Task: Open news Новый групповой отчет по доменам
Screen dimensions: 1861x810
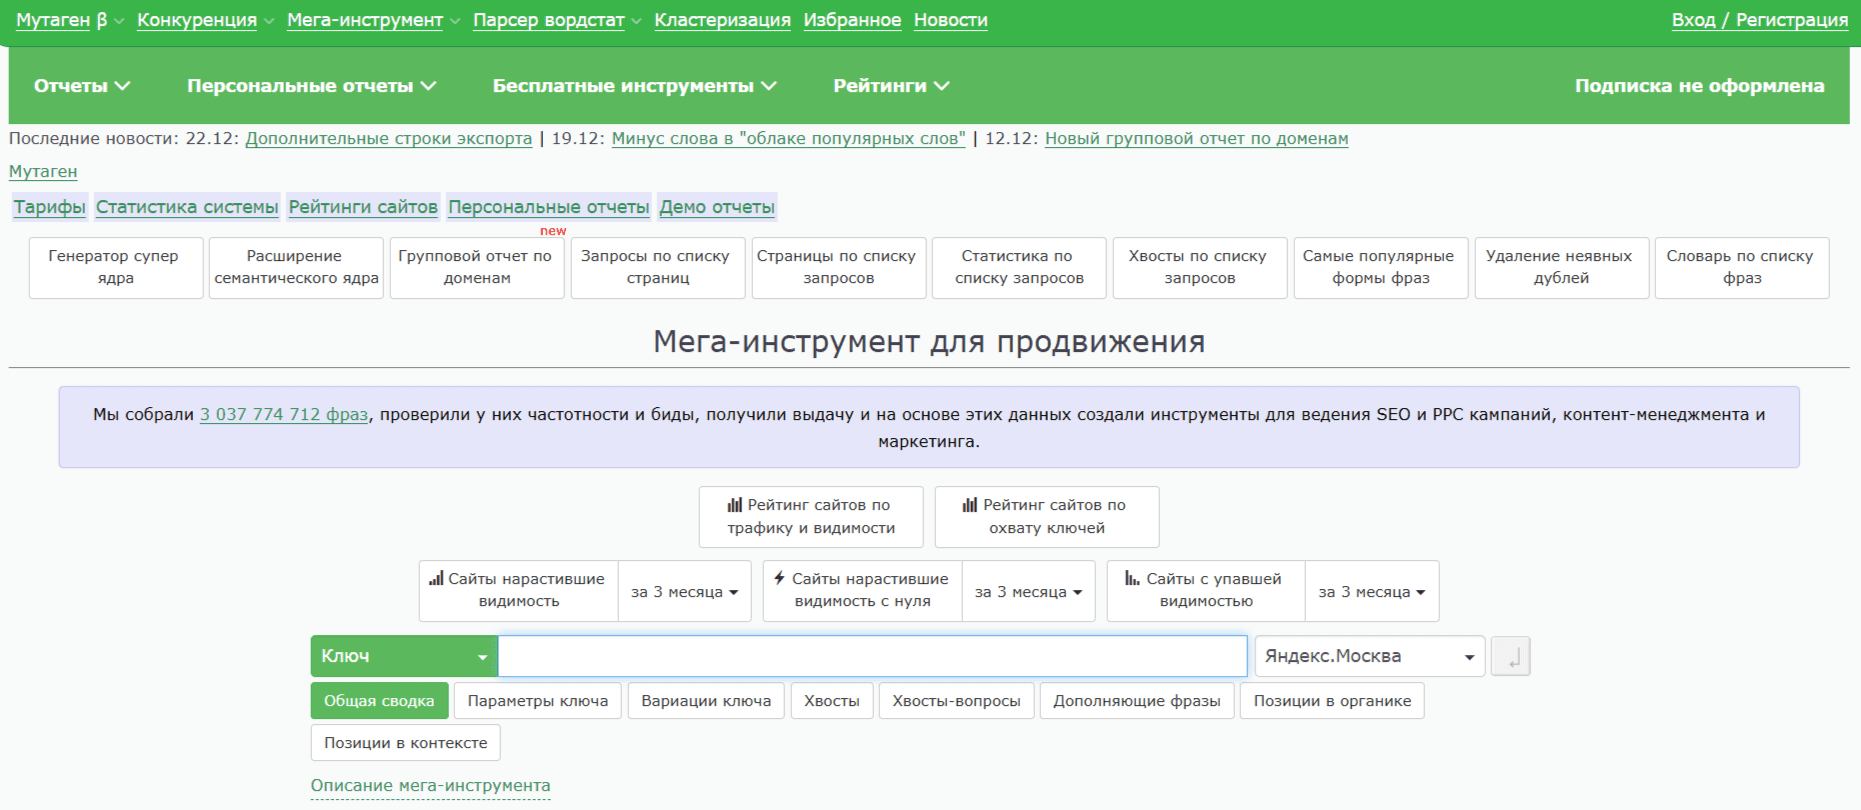Action: 1196,138
